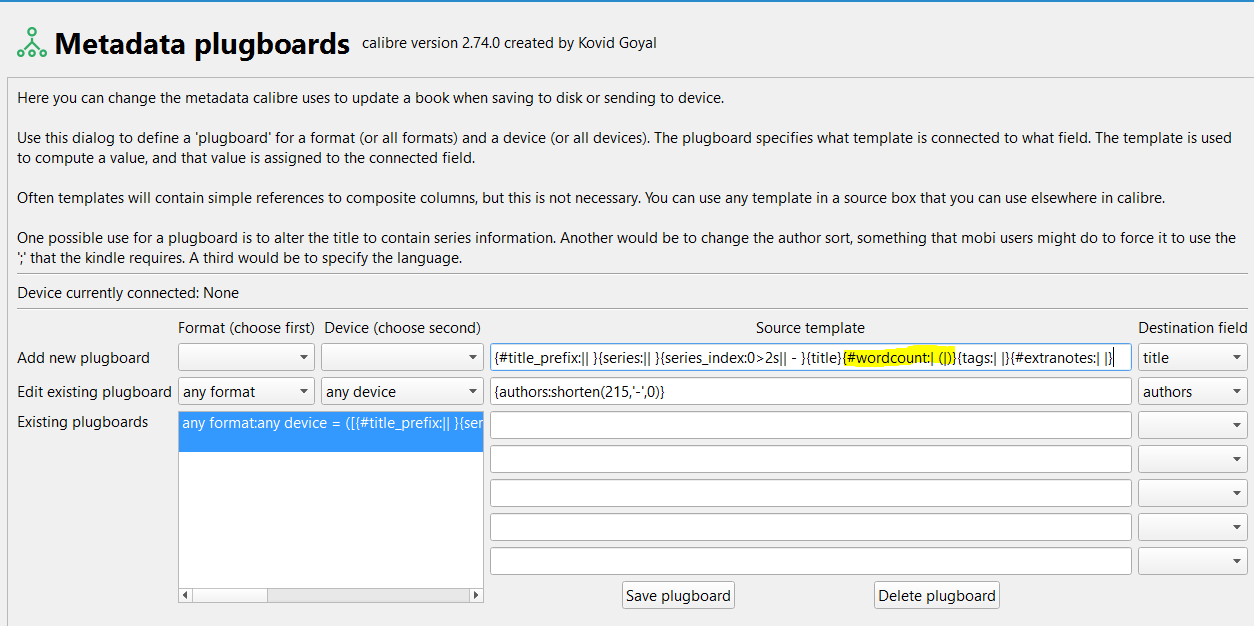
Task: Open the 'authors' destination field dropdown
Action: (x=1192, y=391)
